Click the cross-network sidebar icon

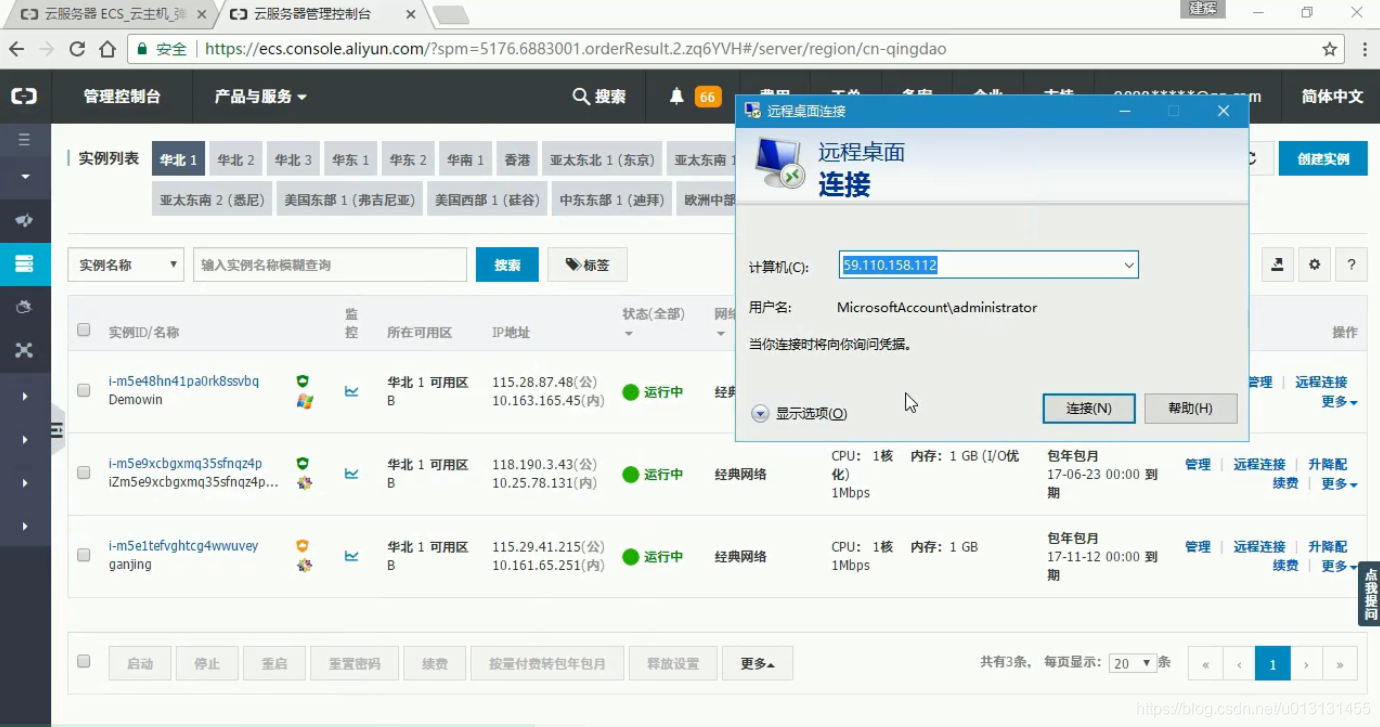(x=24, y=350)
